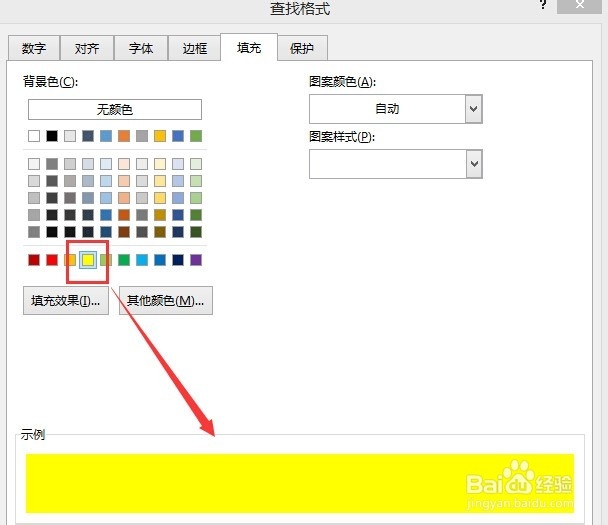Select the dark navy standard color swatch
The width and height of the screenshot is (608, 525).
178,260
